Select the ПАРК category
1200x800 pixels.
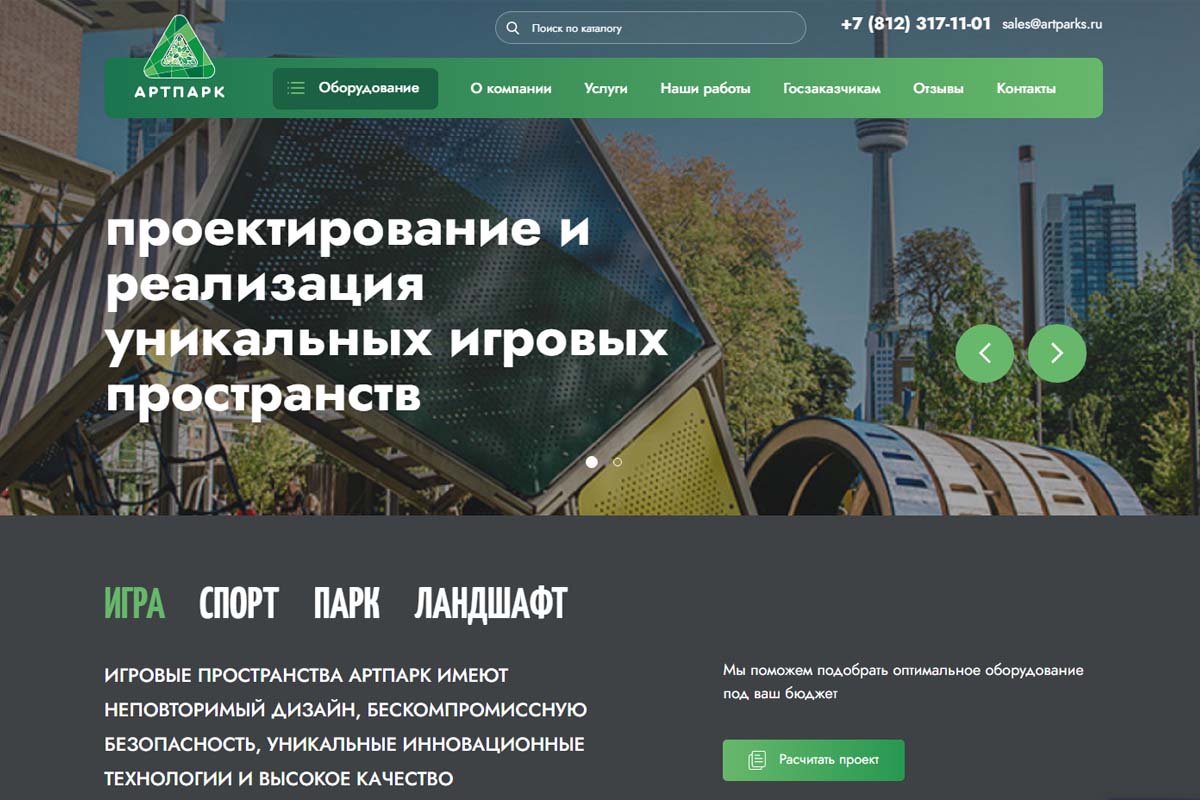pos(346,602)
